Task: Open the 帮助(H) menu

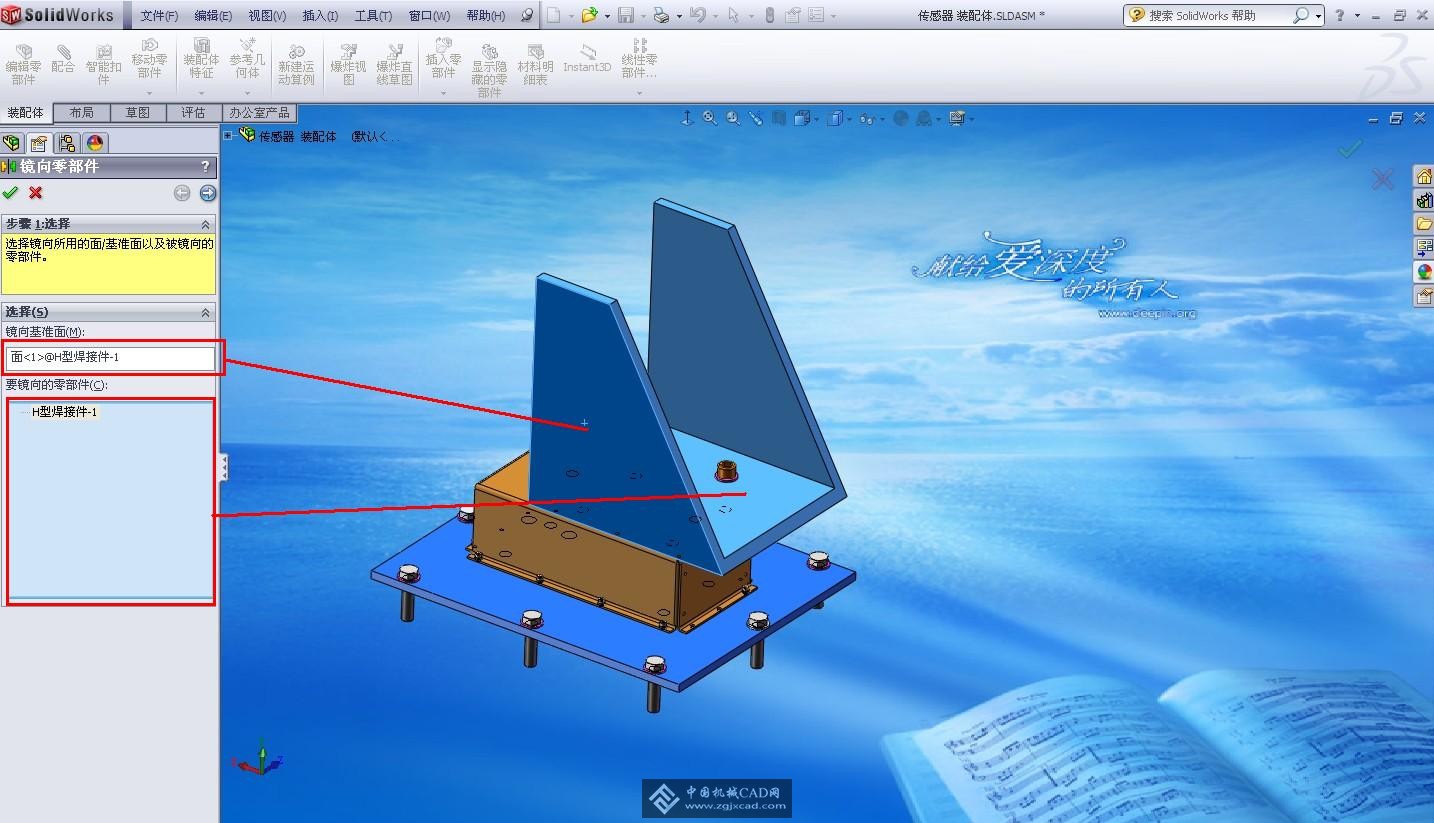Action: (486, 16)
